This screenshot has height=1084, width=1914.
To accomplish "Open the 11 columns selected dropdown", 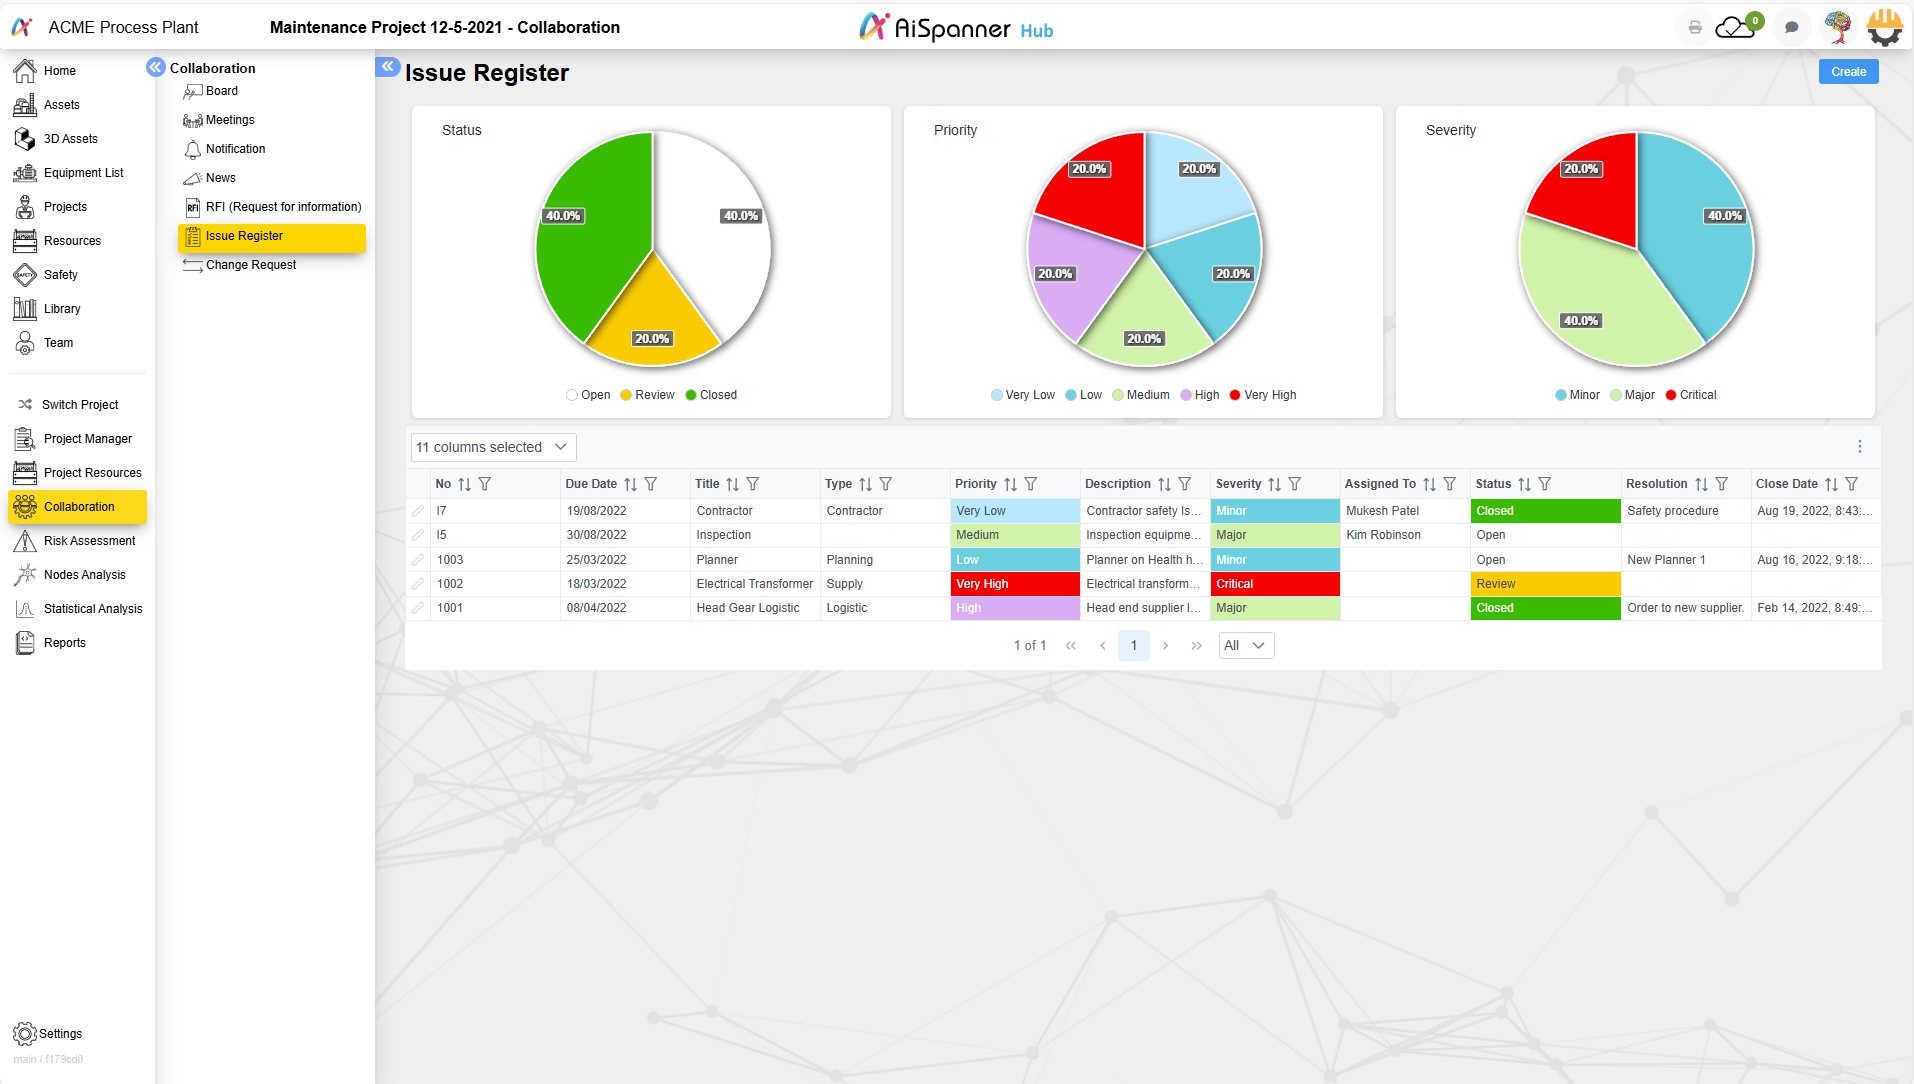I will (x=491, y=447).
